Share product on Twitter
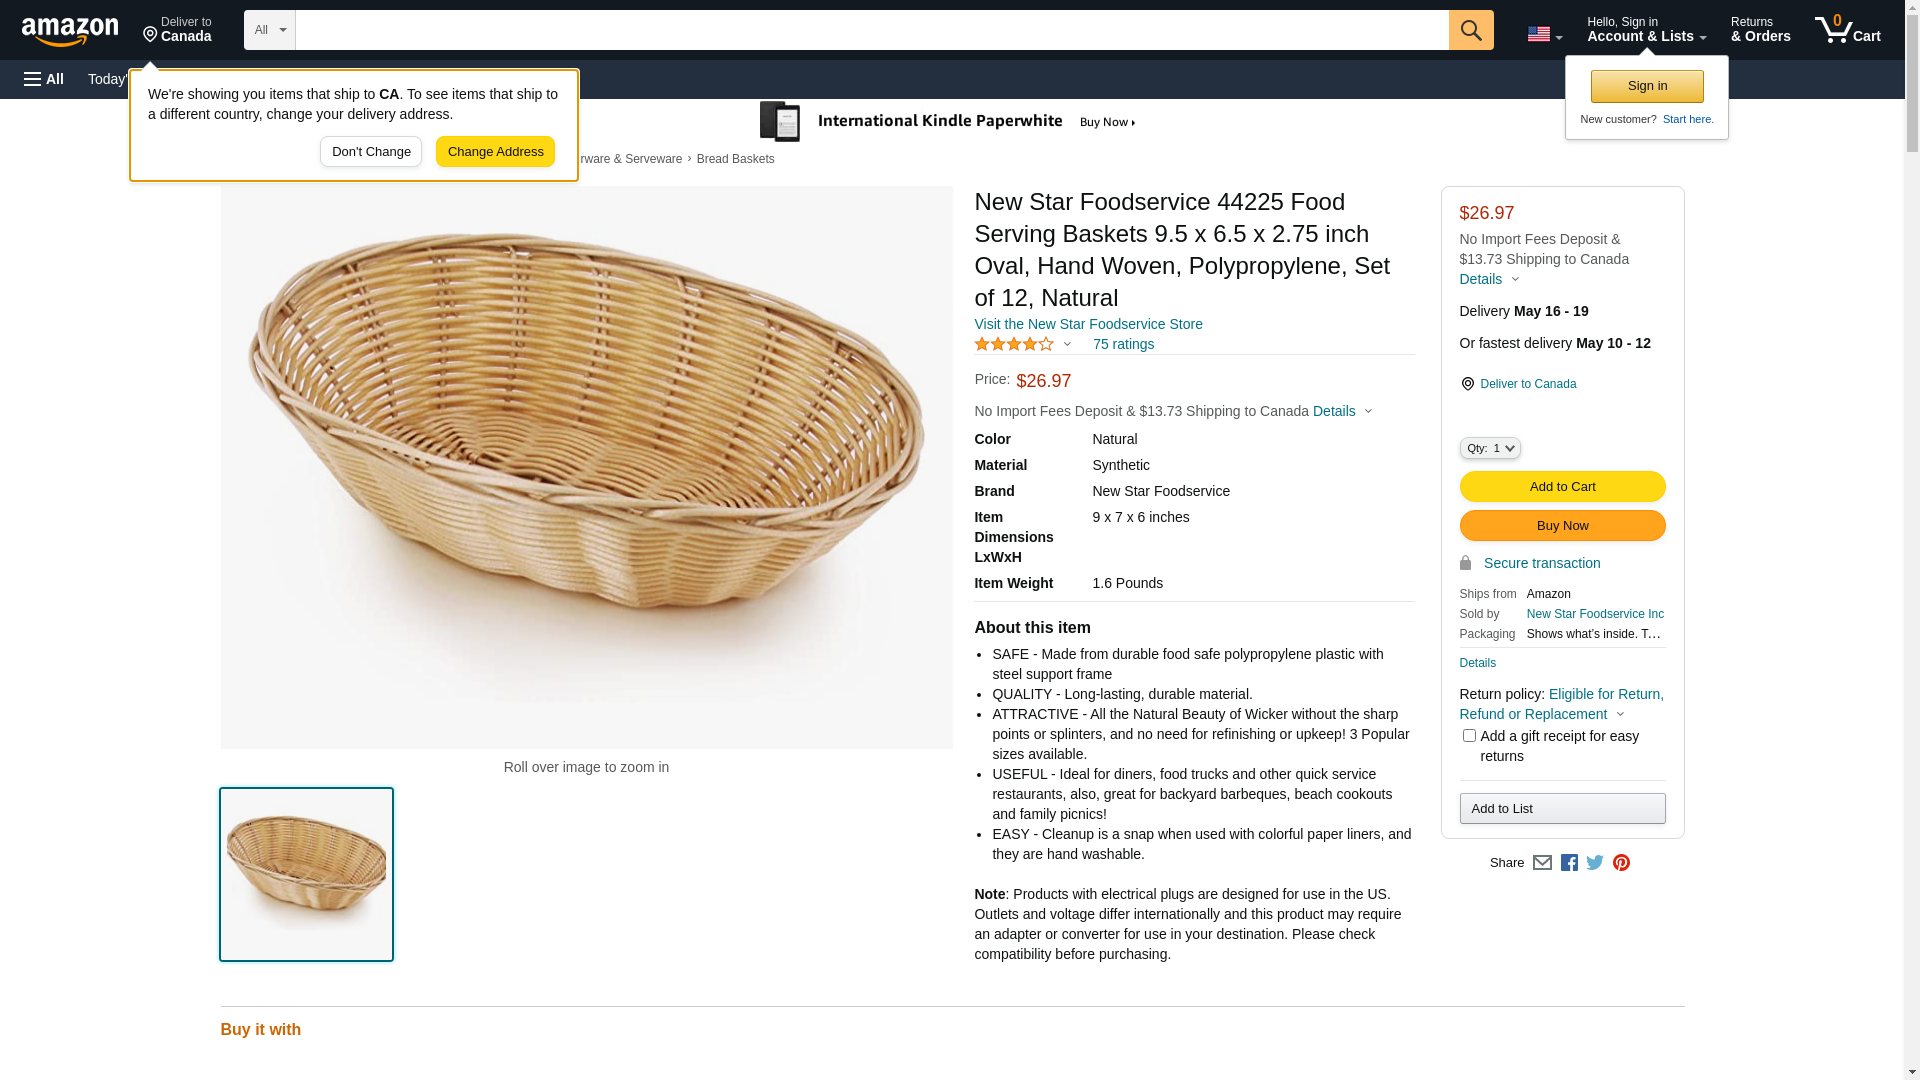The image size is (1920, 1080). click(x=1595, y=863)
